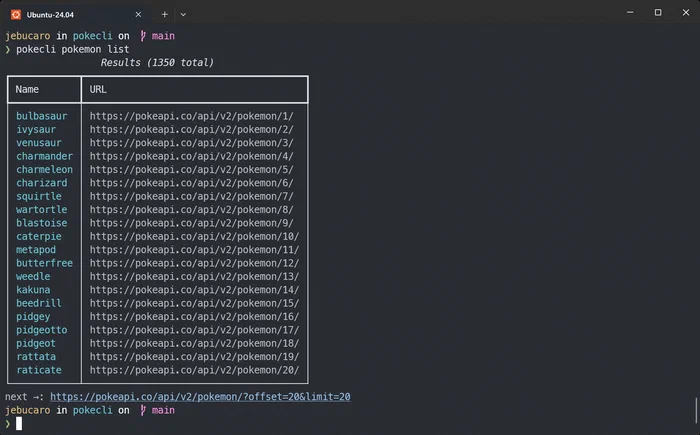Click the URL ending in pokemon/20/
Image resolution: width=700 pixels, height=435 pixels.
coord(194,370)
